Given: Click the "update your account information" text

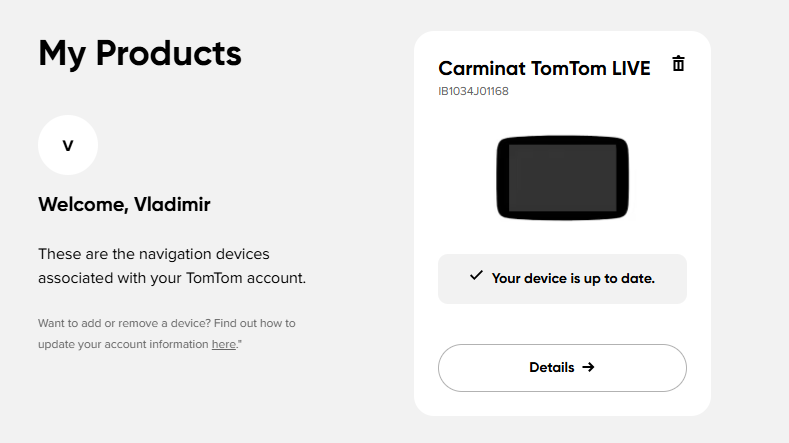Looking at the screenshot, I should tap(123, 344).
